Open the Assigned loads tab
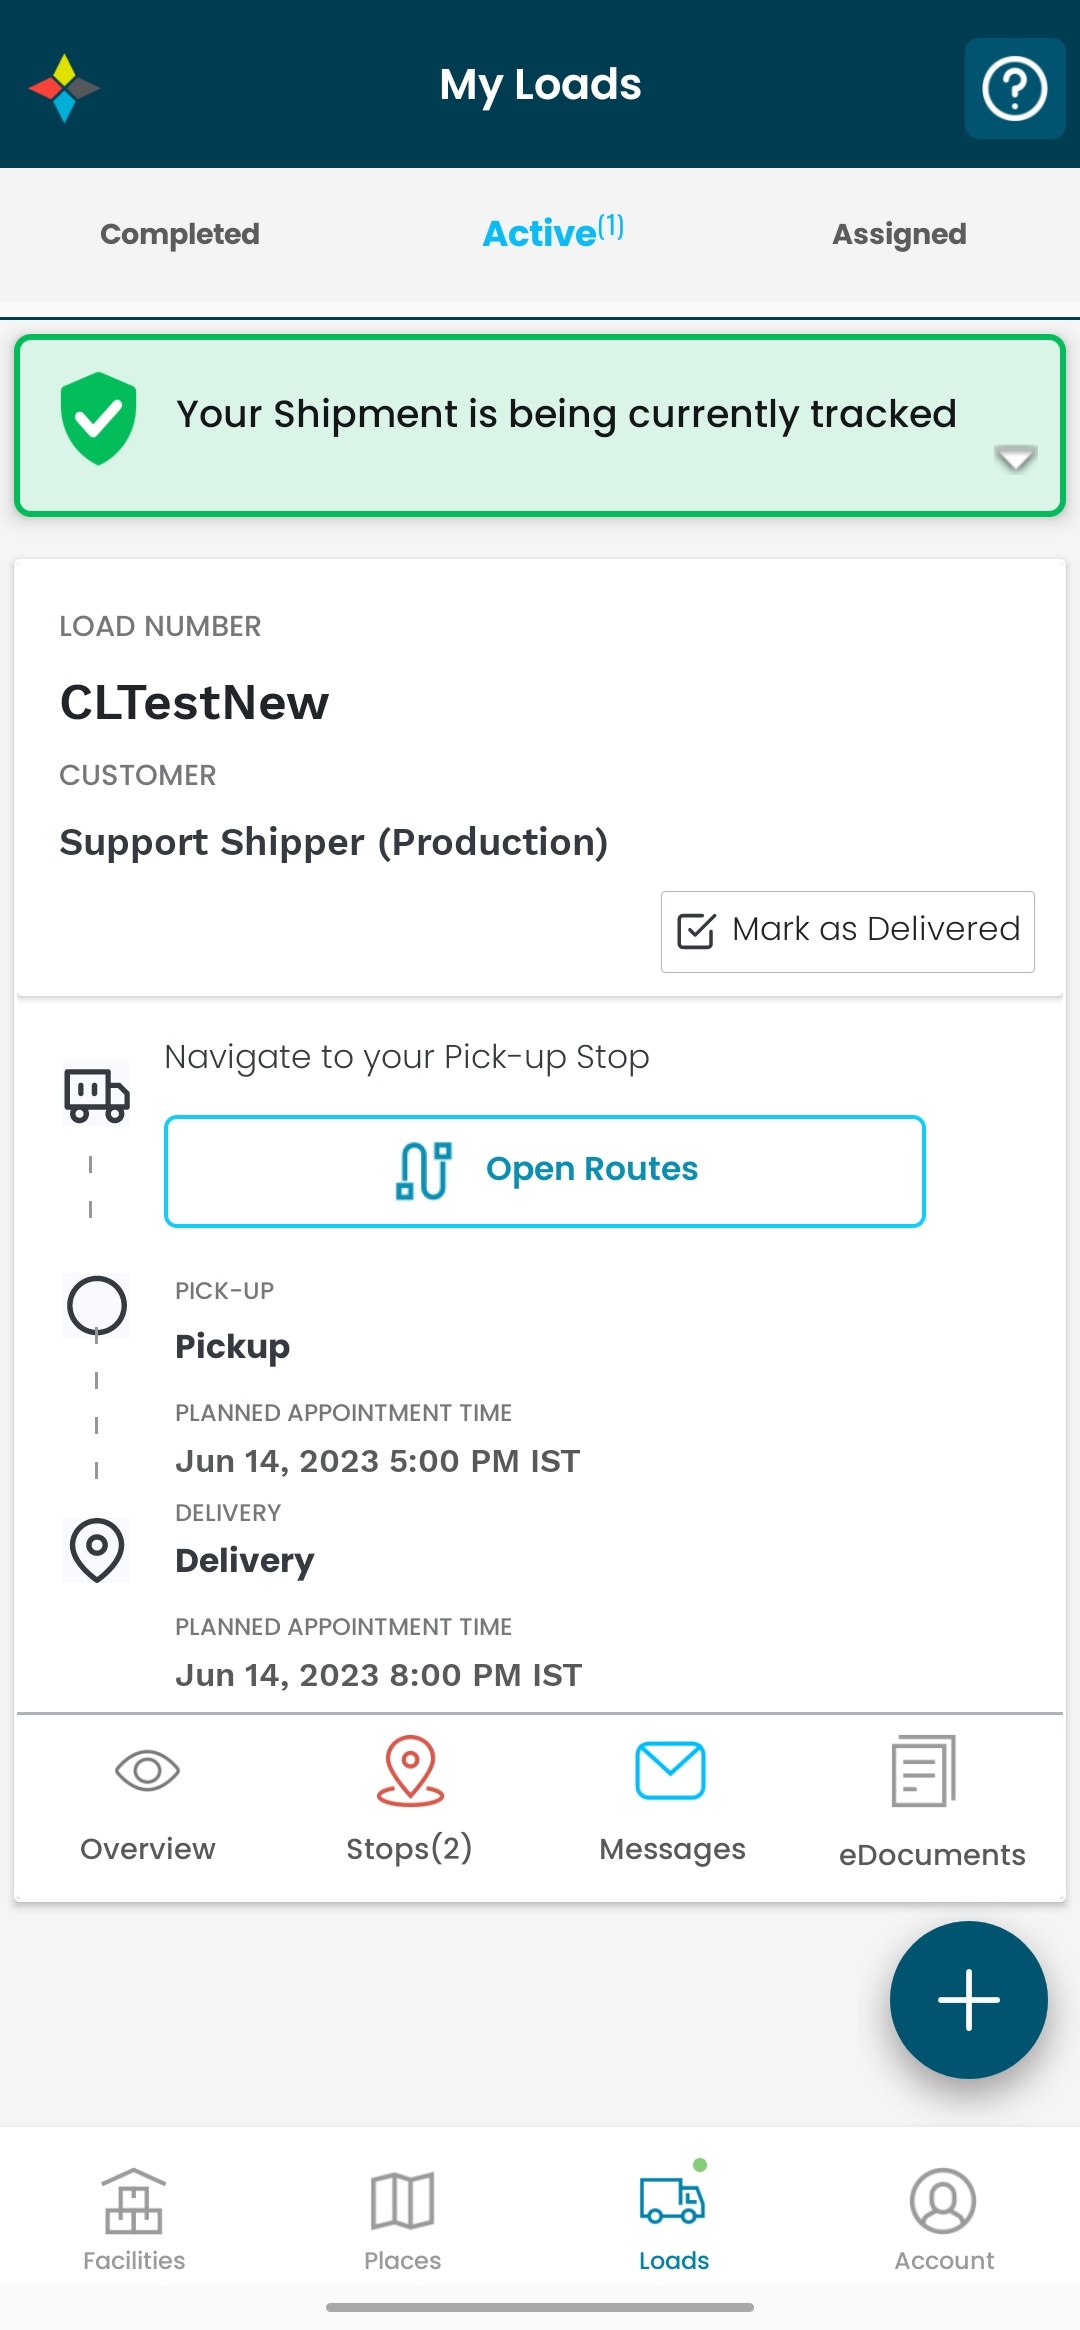The height and width of the screenshot is (2330, 1080). [x=898, y=233]
